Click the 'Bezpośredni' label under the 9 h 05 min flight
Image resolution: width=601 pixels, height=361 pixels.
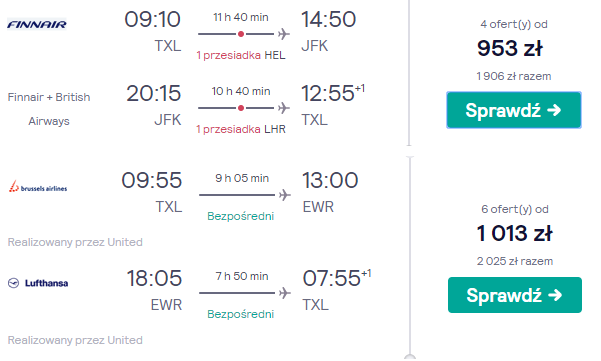241,216
